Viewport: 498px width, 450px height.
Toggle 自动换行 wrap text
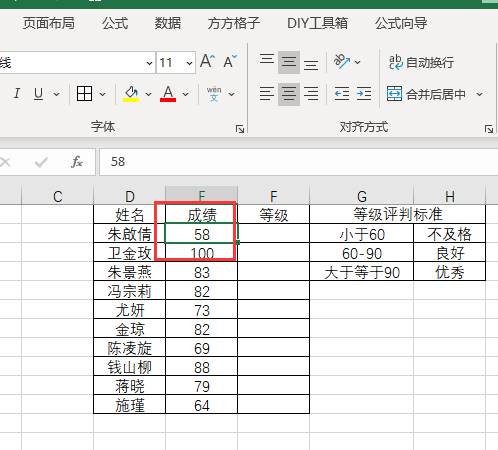pos(421,62)
